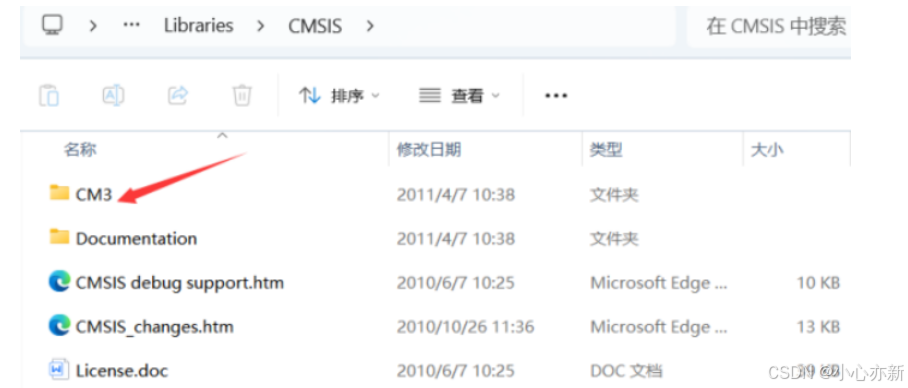Sort by the 类型 column header
Image resolution: width=908 pixels, height=388 pixels.
tap(606, 150)
